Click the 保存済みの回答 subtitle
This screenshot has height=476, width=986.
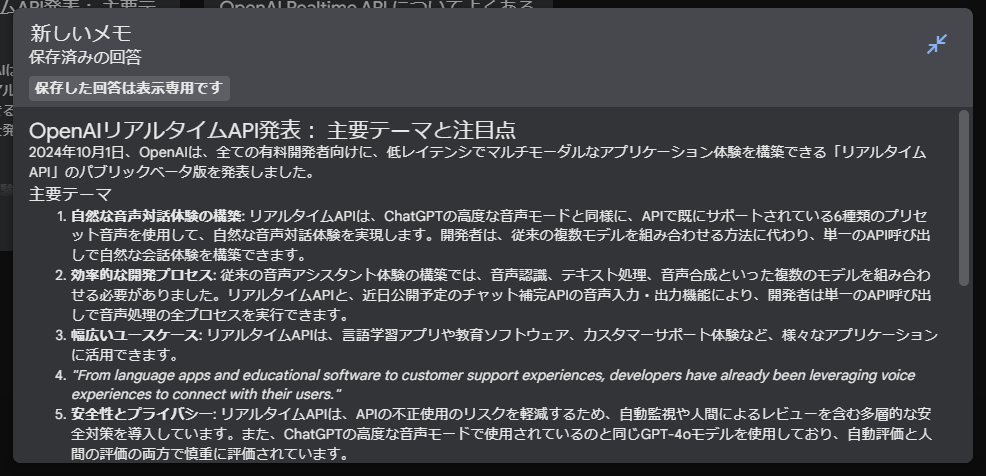pos(85,57)
